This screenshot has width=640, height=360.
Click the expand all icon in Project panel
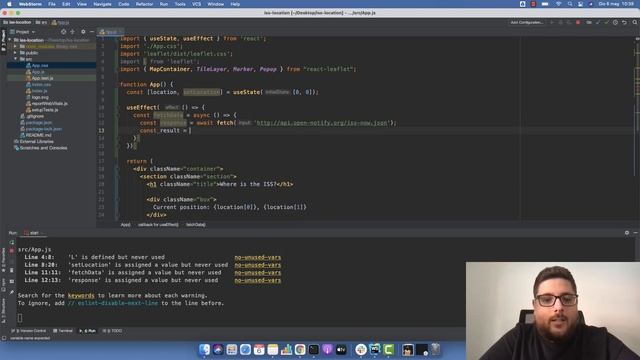72,31
